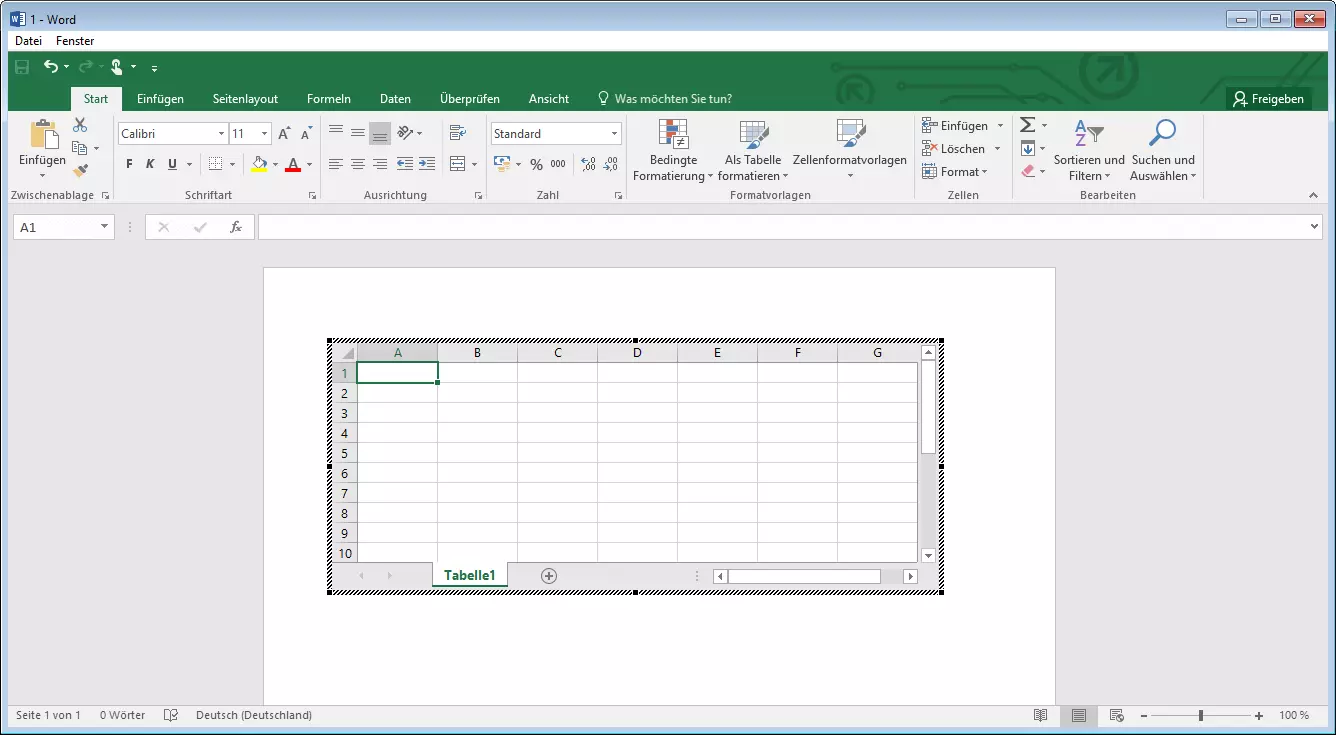Image resolution: width=1336 pixels, height=735 pixels.
Task: Switch to the Seitenlayout tab
Action: pos(245,99)
